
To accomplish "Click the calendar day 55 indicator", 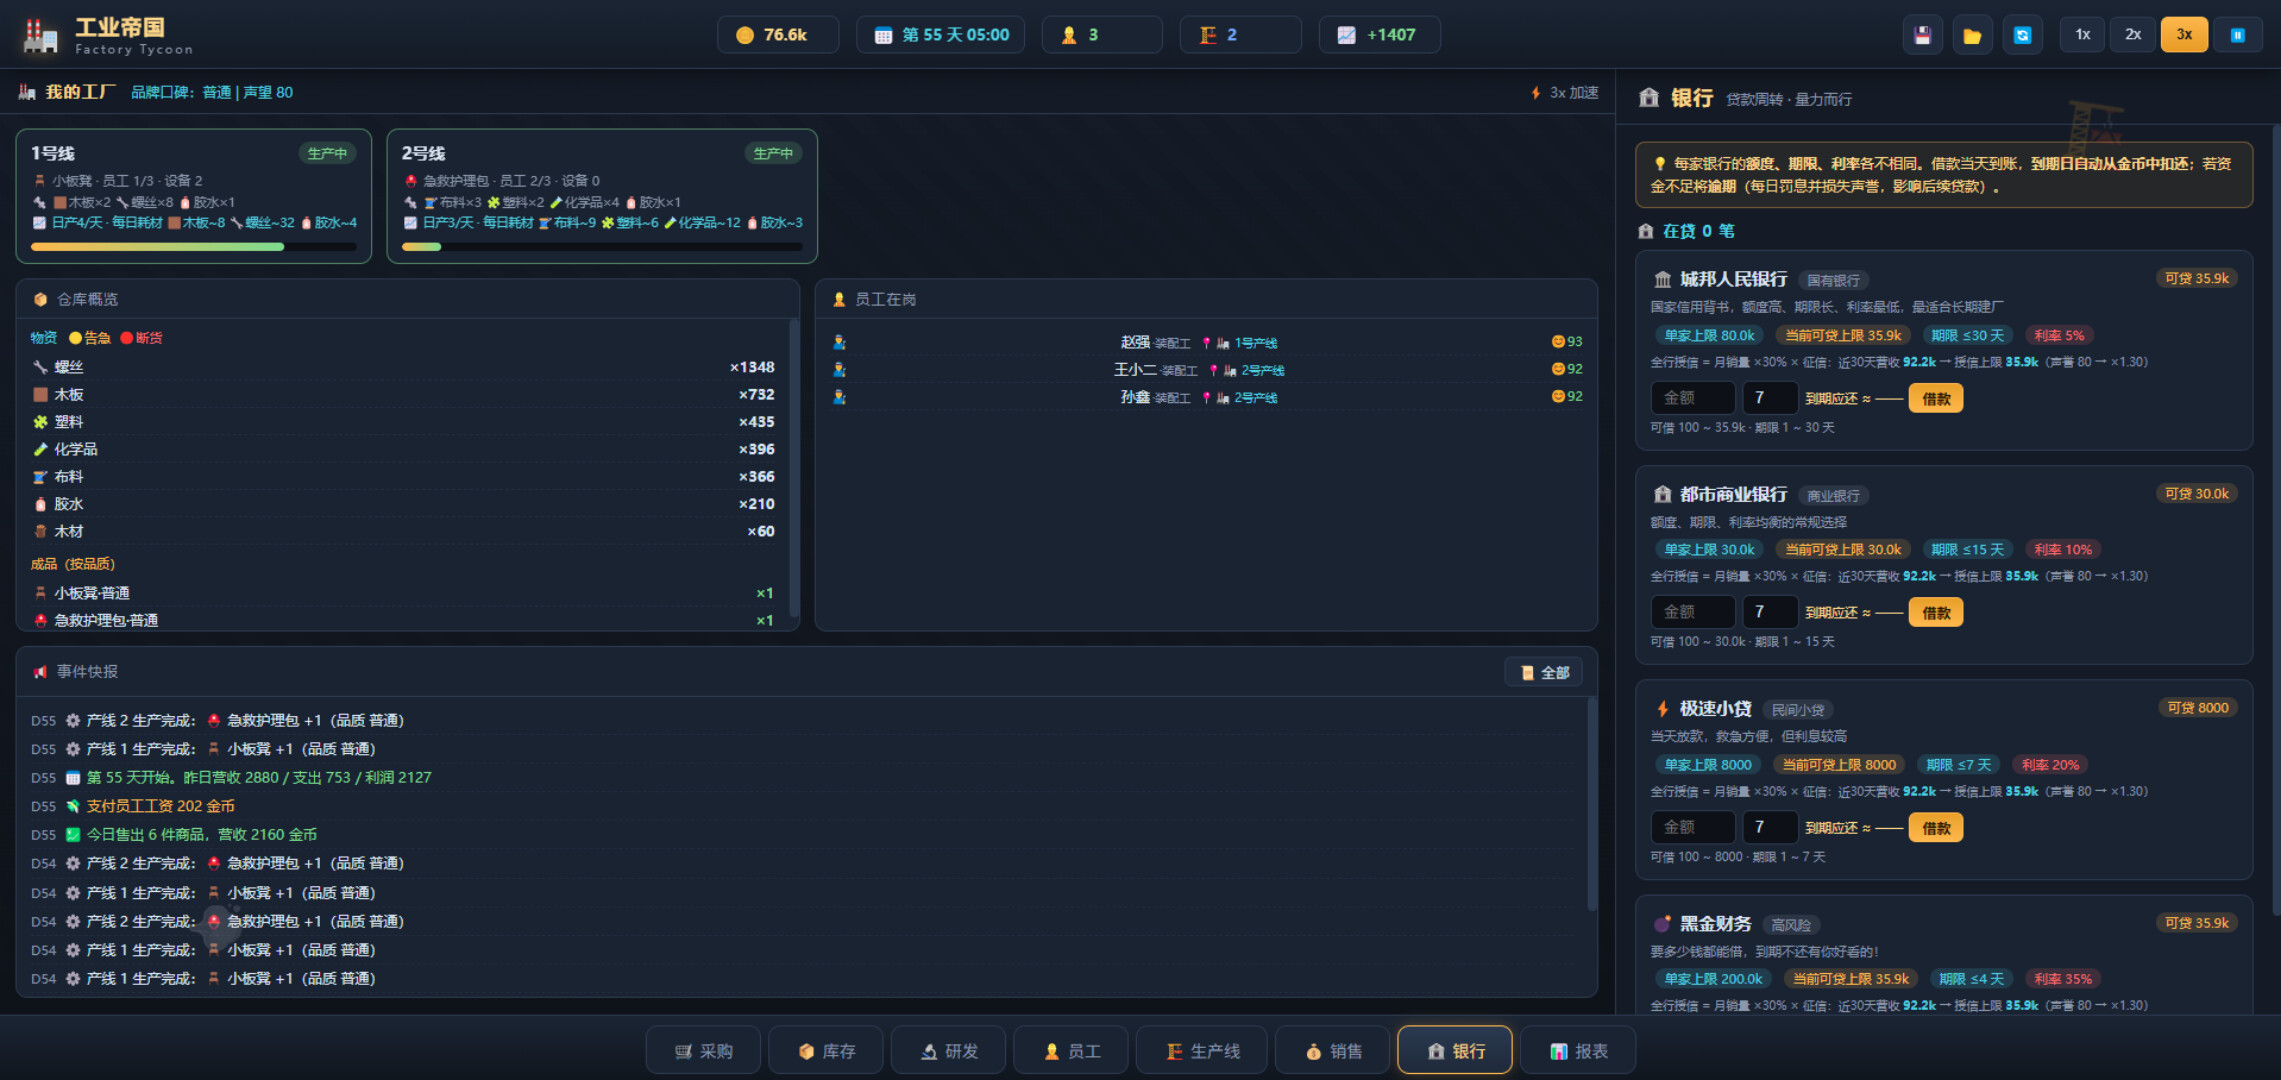I will coord(940,35).
